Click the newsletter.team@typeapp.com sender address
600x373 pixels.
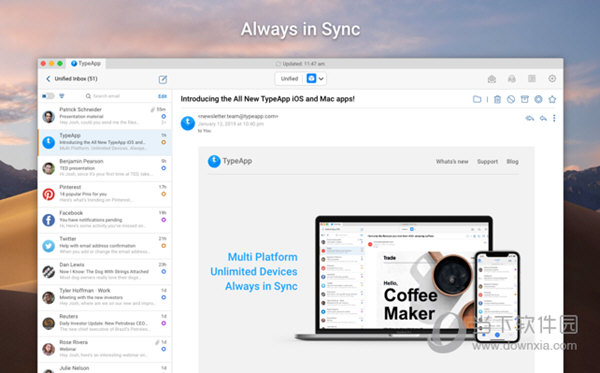click(x=238, y=116)
